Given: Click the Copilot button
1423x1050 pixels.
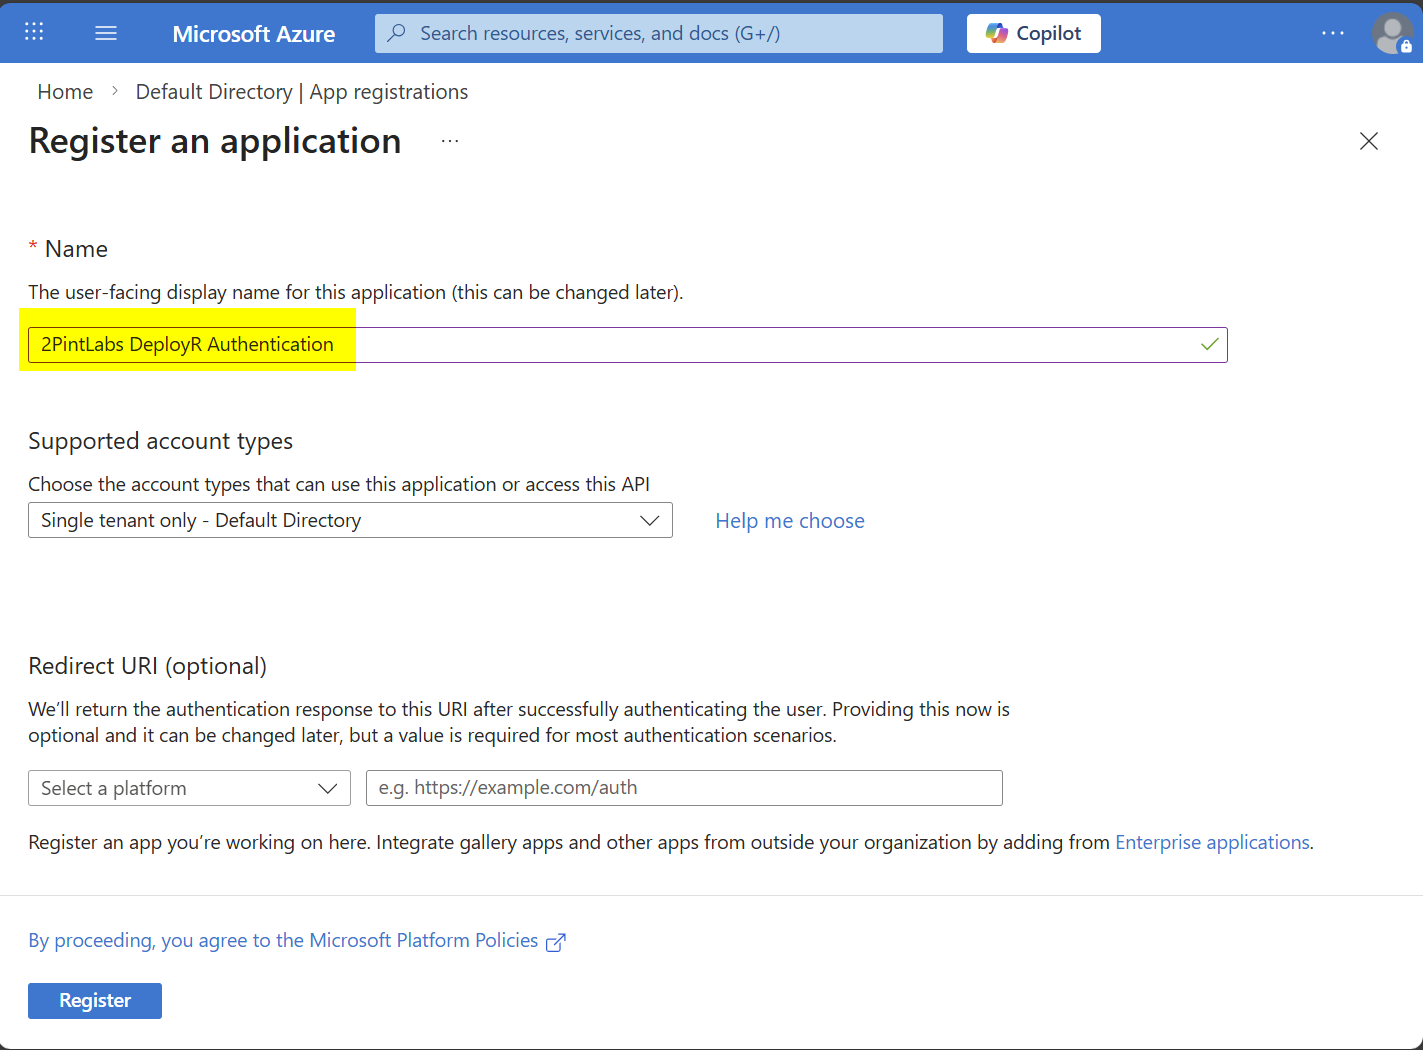Looking at the screenshot, I should click(1033, 33).
